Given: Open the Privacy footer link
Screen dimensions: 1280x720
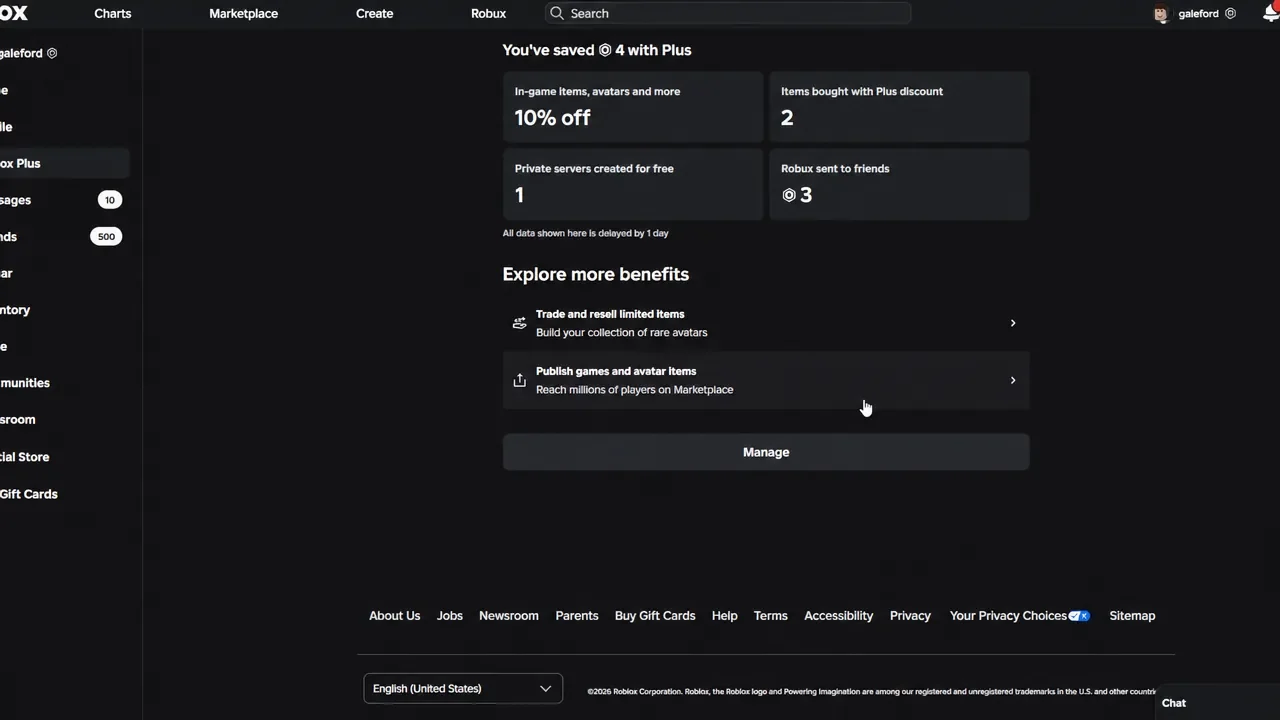Looking at the screenshot, I should [910, 616].
